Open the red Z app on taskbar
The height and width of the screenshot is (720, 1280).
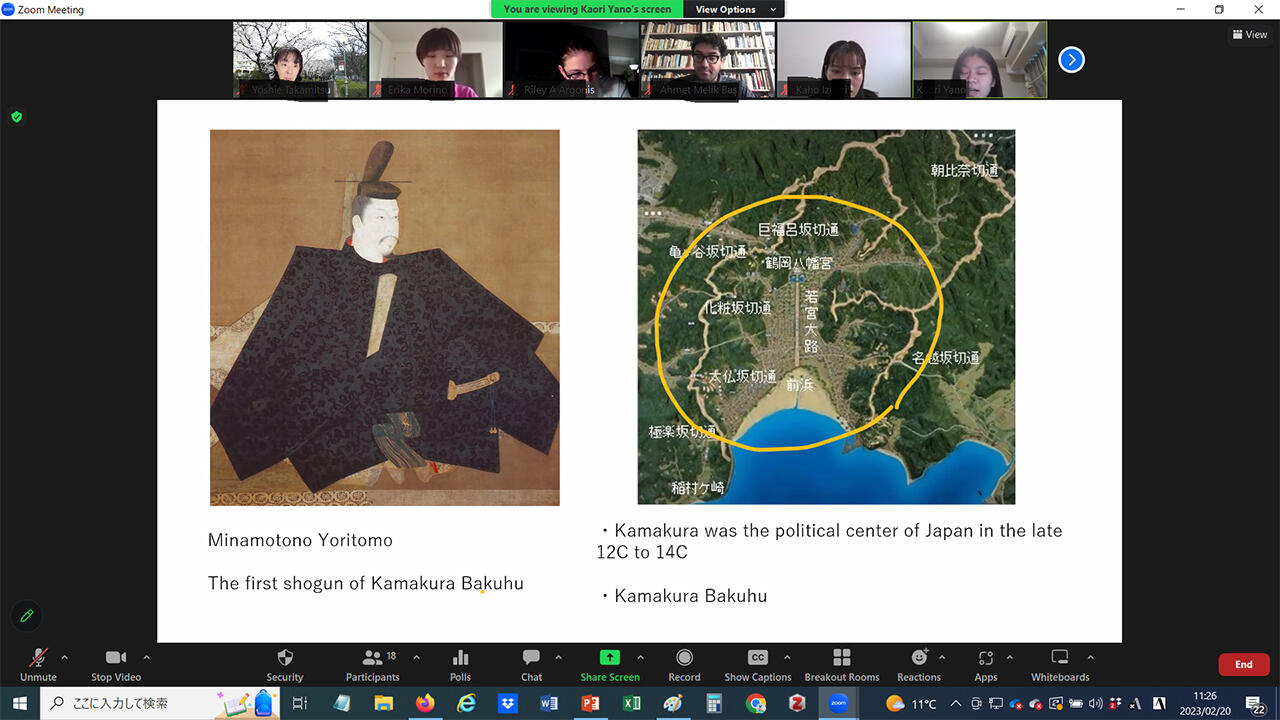coord(797,703)
